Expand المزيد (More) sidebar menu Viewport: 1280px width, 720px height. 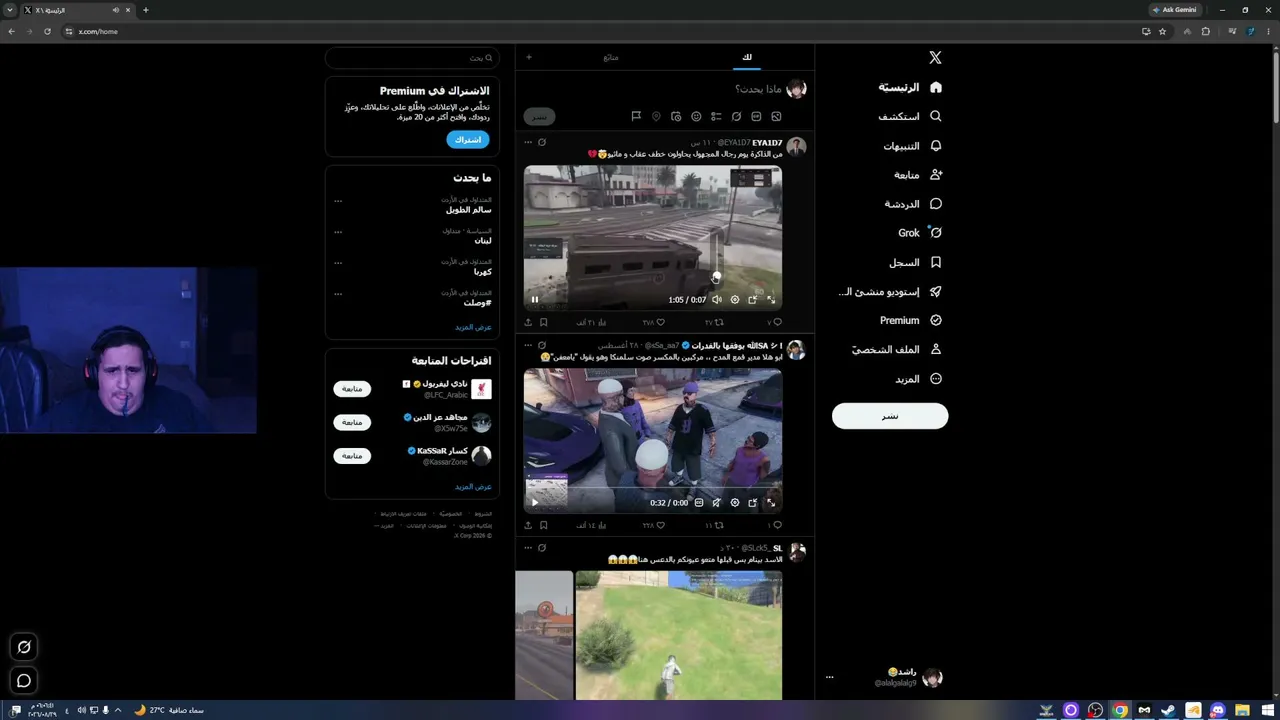tap(919, 379)
